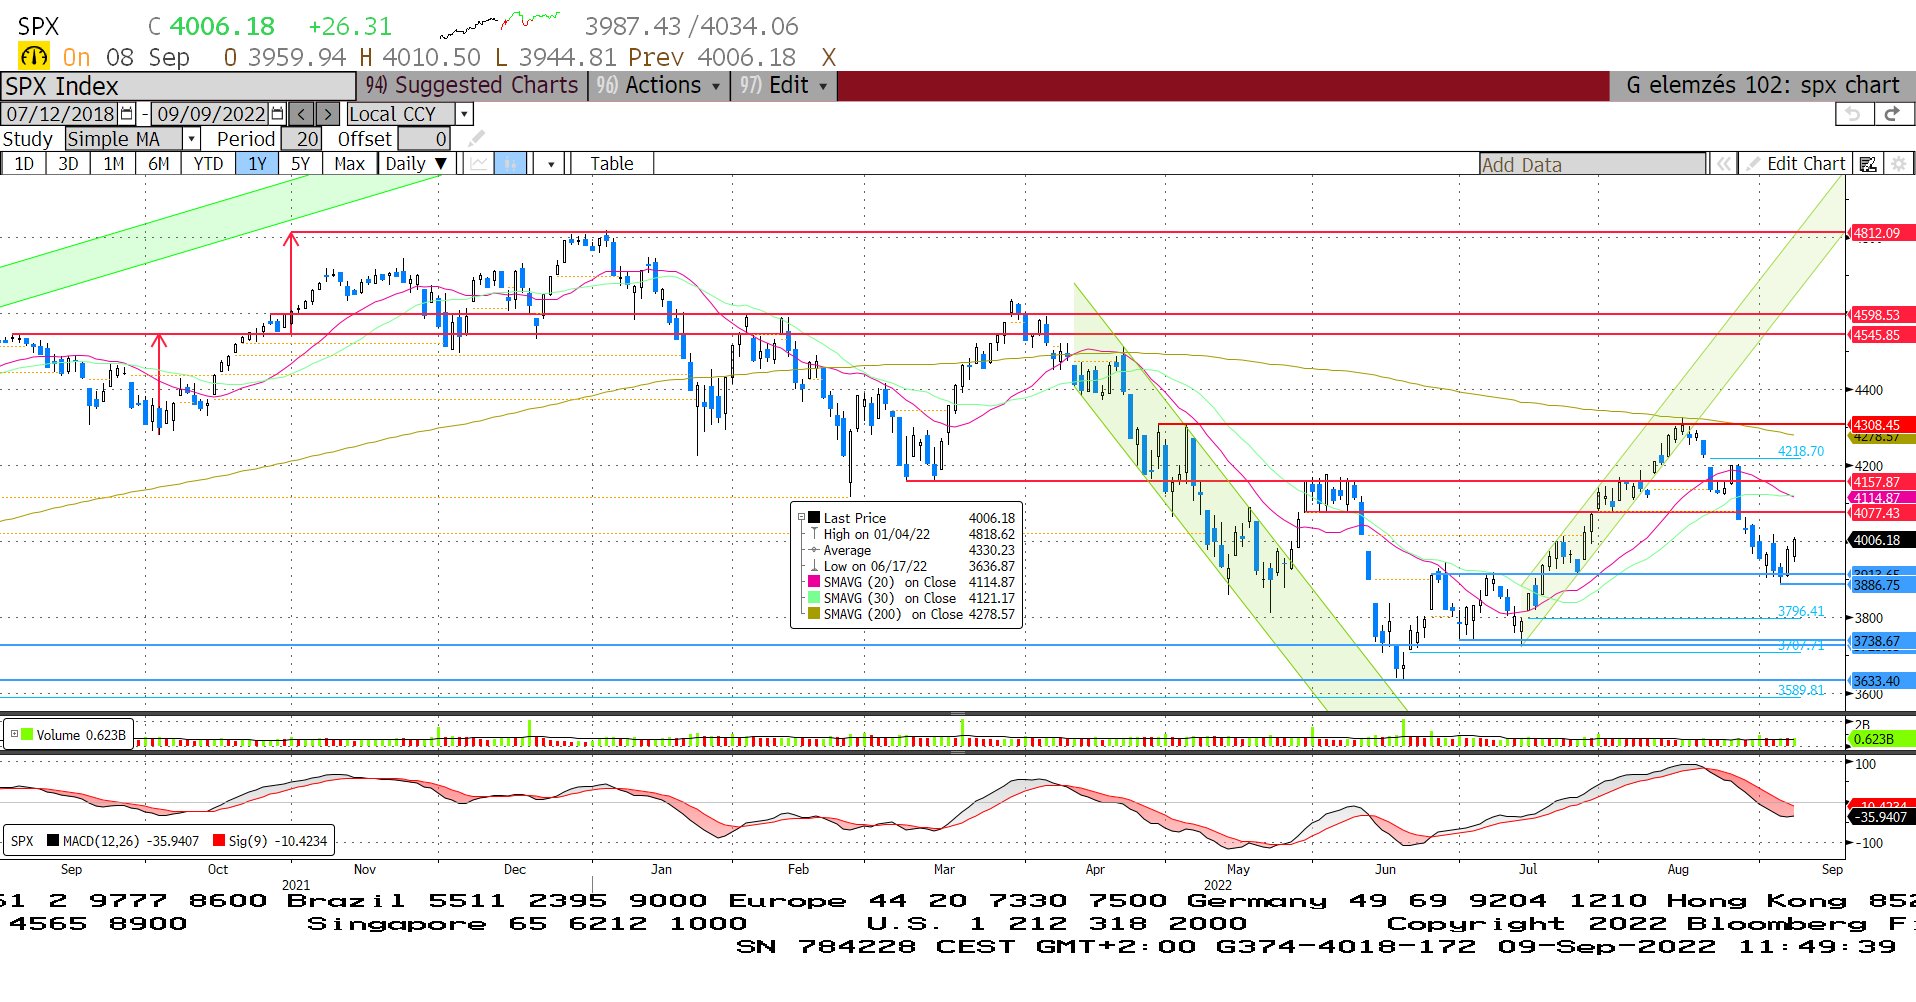The width and height of the screenshot is (1916, 1002).
Task: Open the Daily periodicity dropdown
Action: pyautogui.click(x=415, y=164)
